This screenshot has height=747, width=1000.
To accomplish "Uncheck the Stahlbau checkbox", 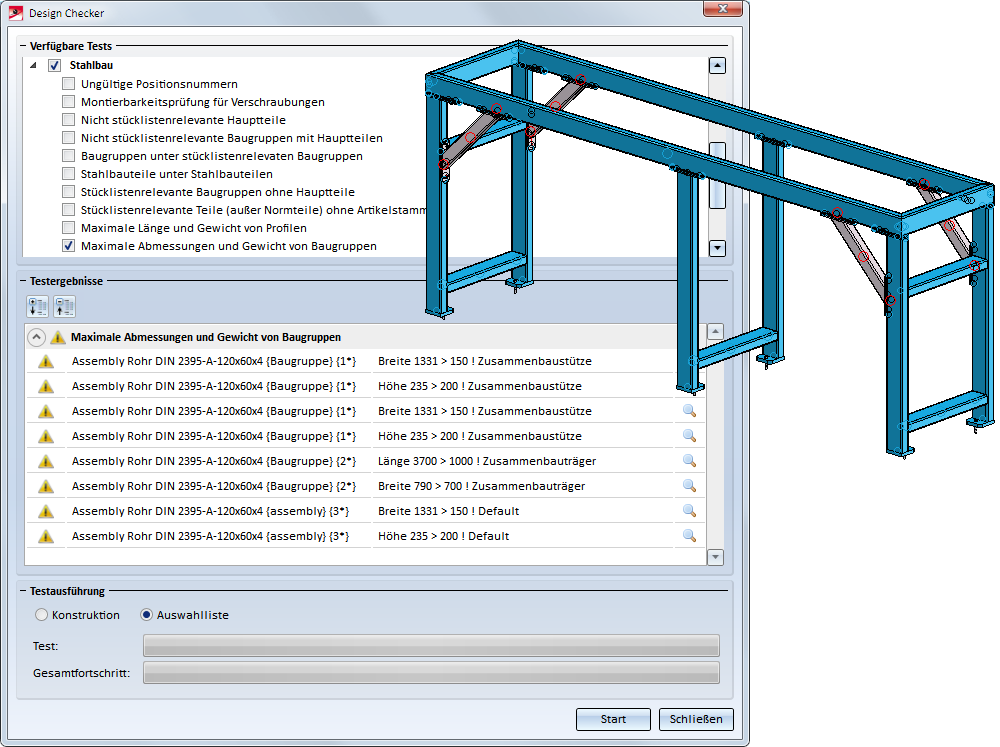I will point(55,66).
